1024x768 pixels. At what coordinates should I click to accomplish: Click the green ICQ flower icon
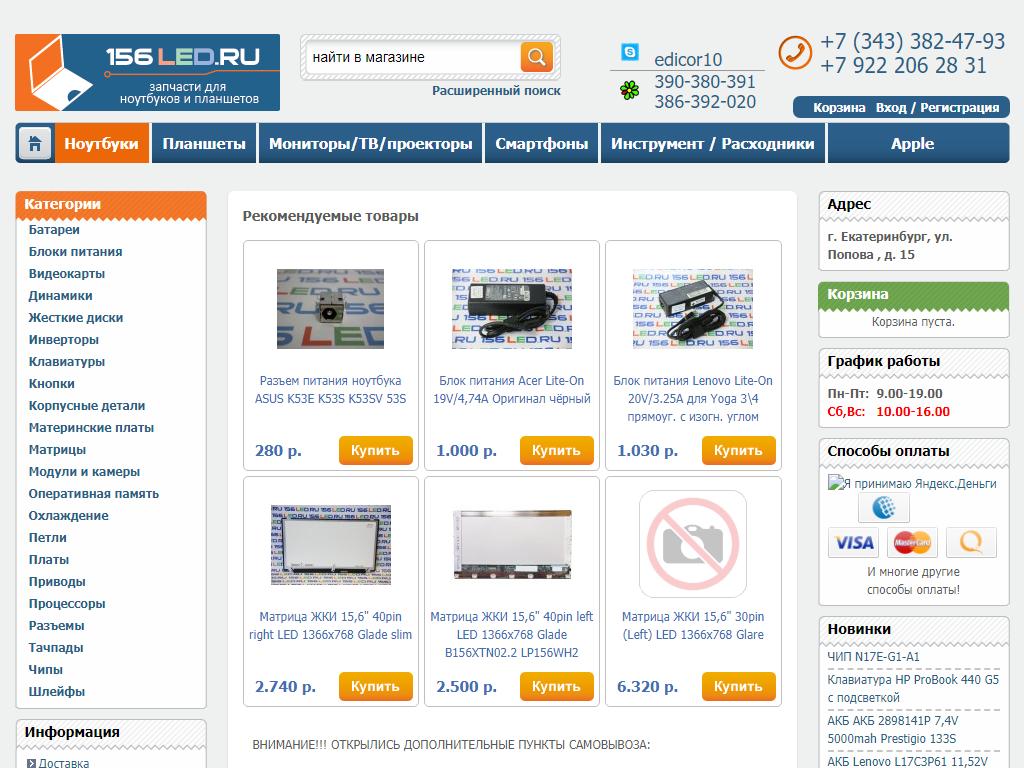tap(630, 92)
